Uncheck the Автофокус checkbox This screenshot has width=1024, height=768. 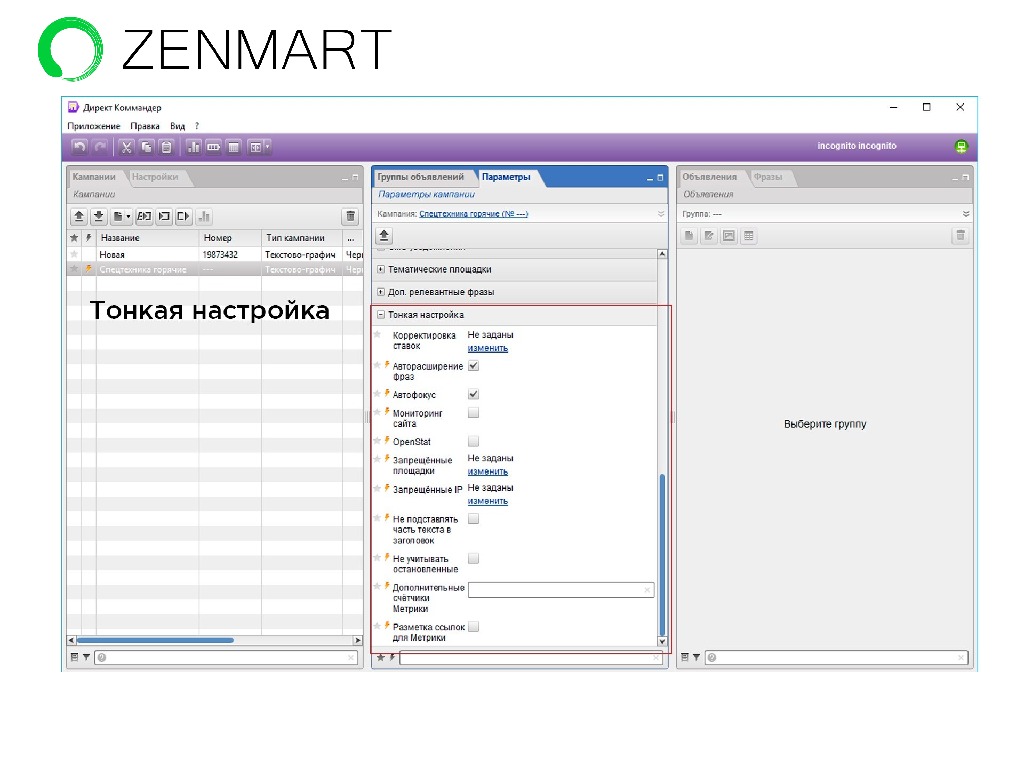click(473, 394)
